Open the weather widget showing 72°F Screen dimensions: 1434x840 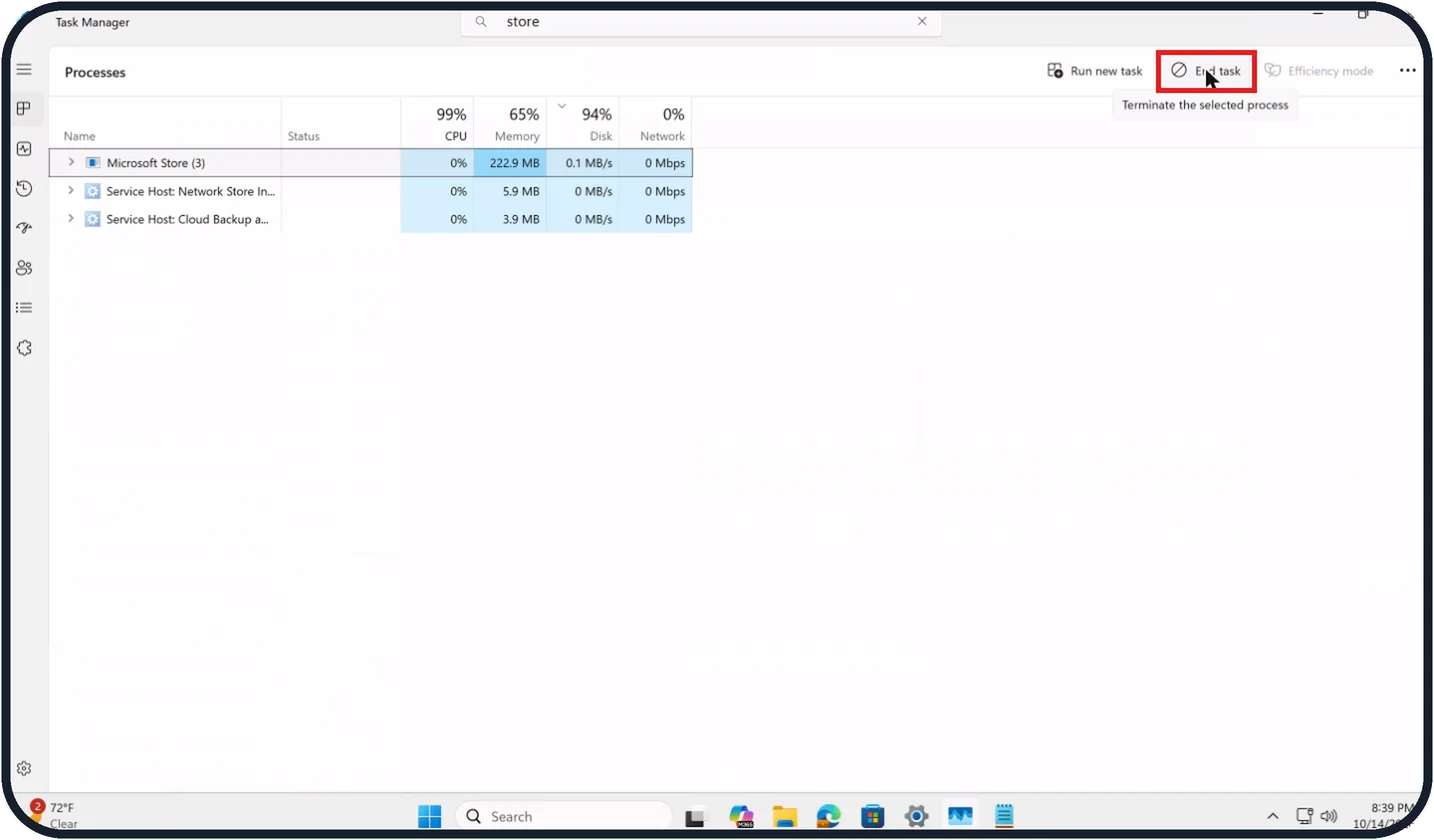pyautogui.click(x=55, y=815)
